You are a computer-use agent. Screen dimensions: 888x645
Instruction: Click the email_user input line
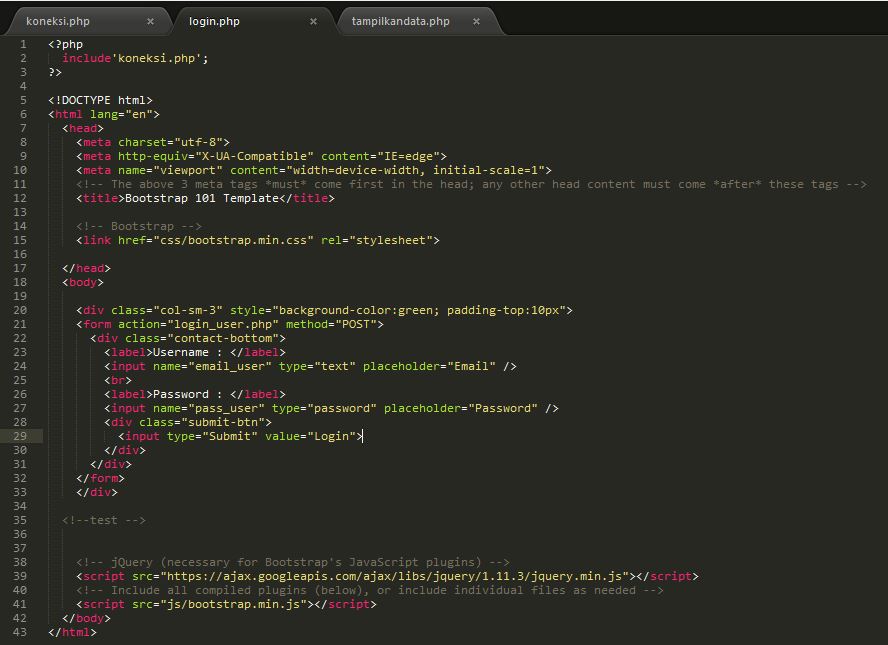coord(310,366)
